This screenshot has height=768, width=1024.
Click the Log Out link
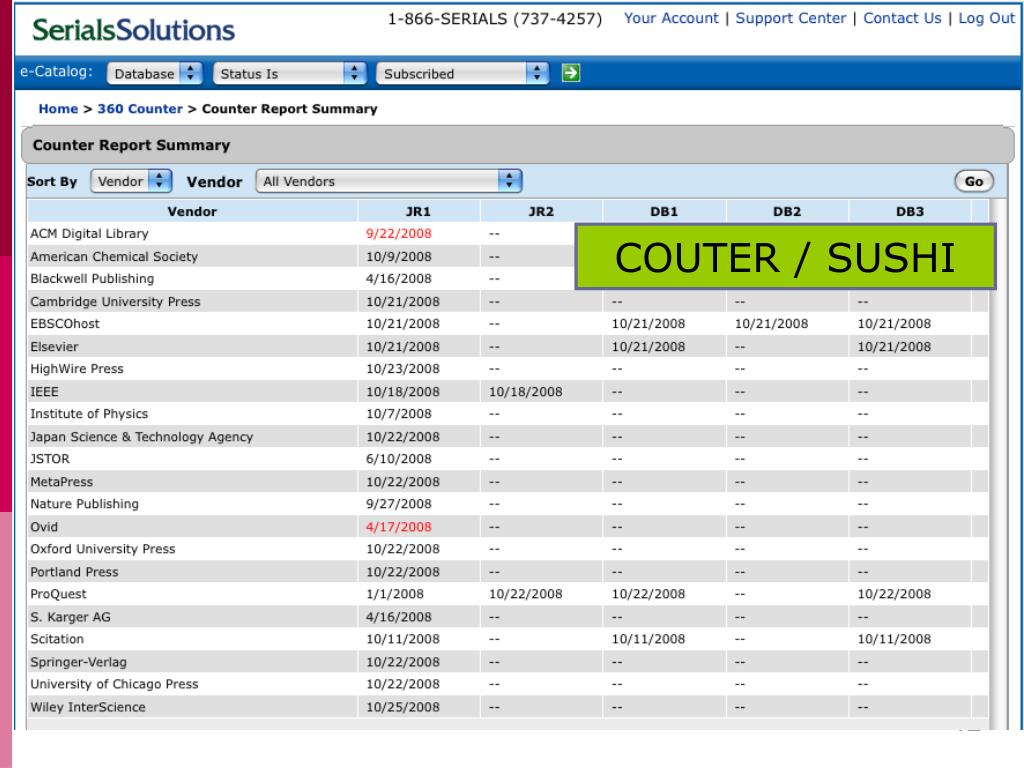(986, 18)
